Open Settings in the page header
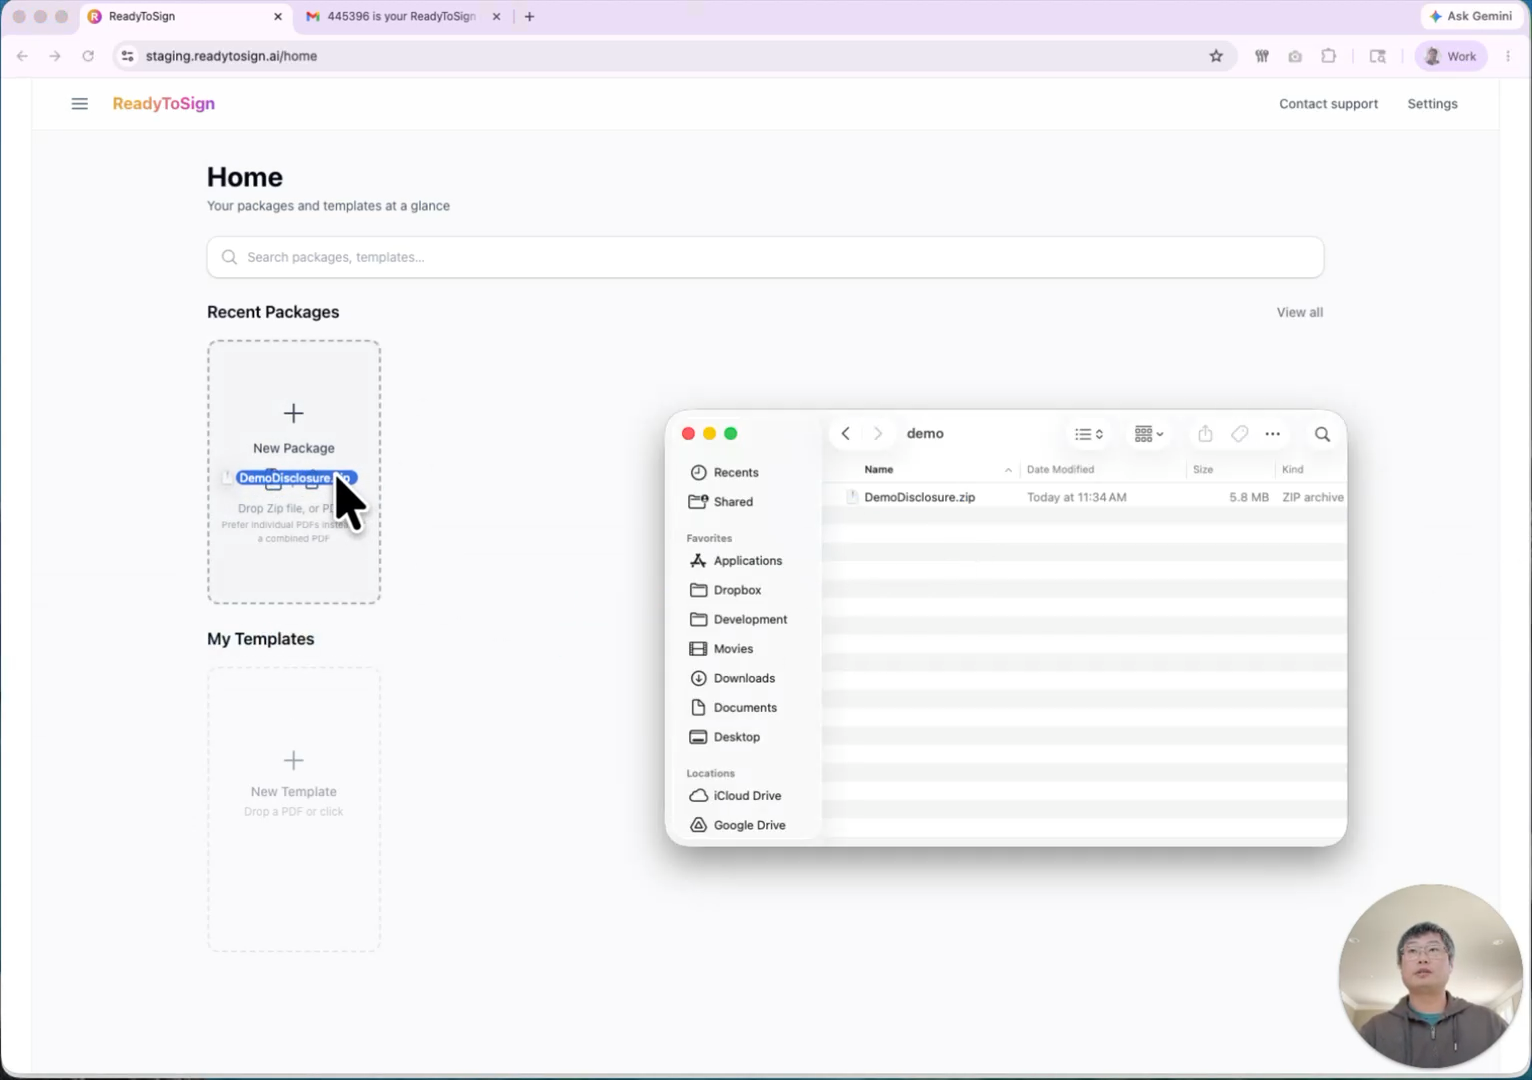 (x=1432, y=104)
